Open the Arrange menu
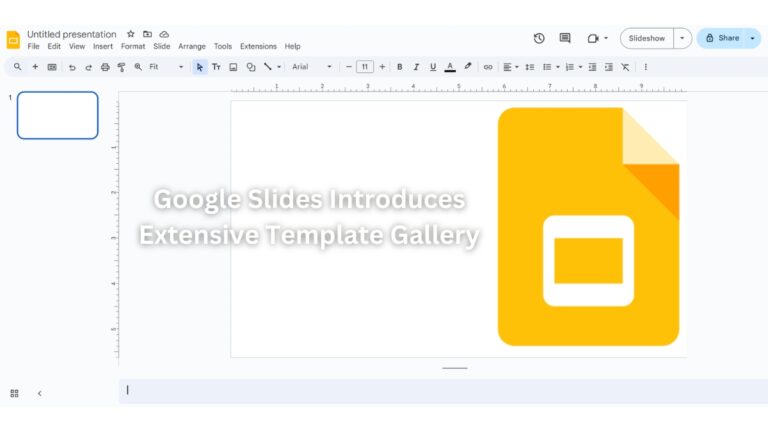The image size is (768, 432). tap(192, 47)
